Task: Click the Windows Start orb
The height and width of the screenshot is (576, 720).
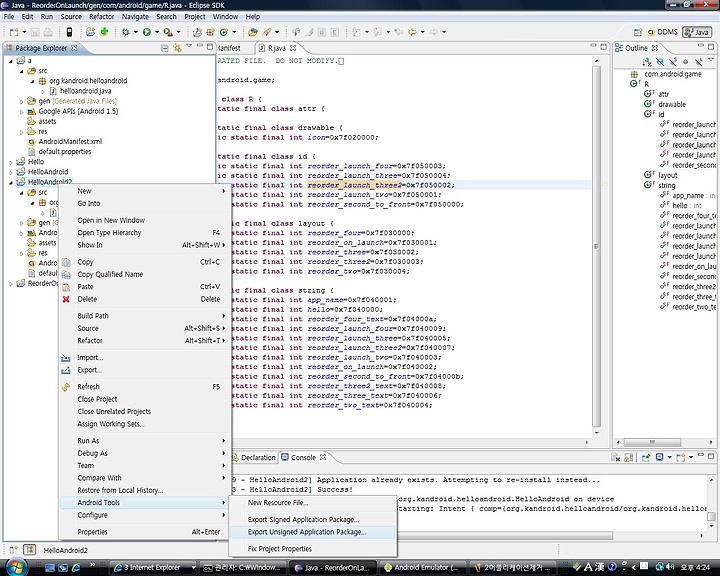Action: point(15,567)
